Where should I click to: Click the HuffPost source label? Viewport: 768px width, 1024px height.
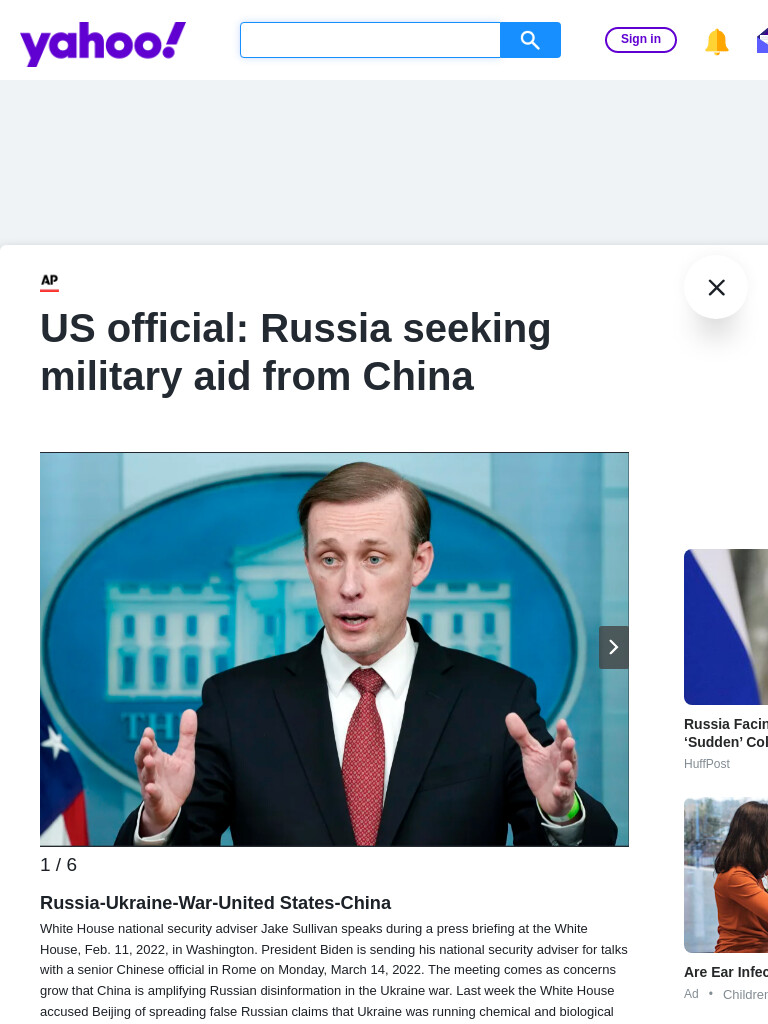click(707, 763)
